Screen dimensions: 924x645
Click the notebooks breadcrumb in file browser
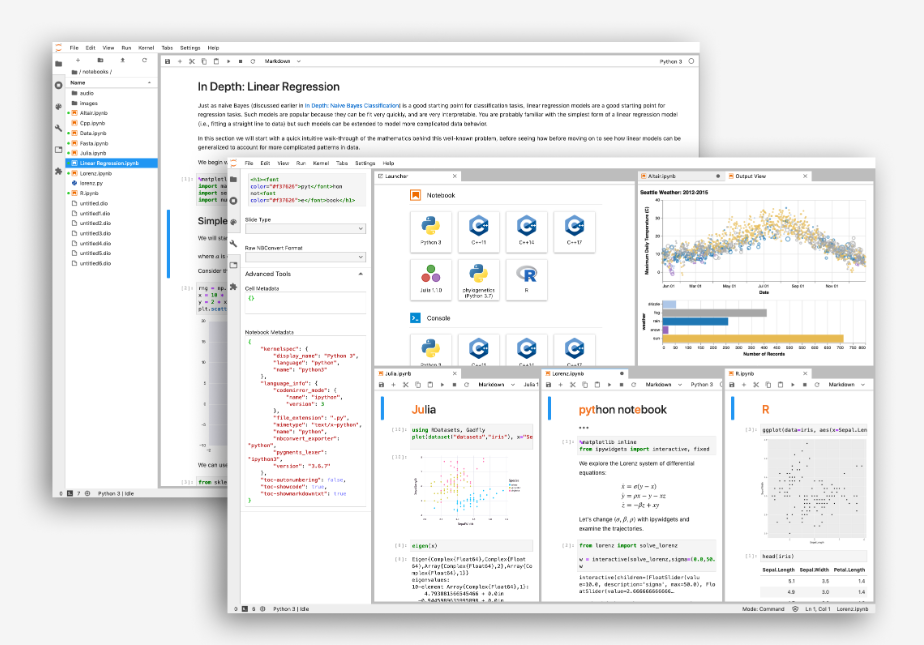click(94, 72)
